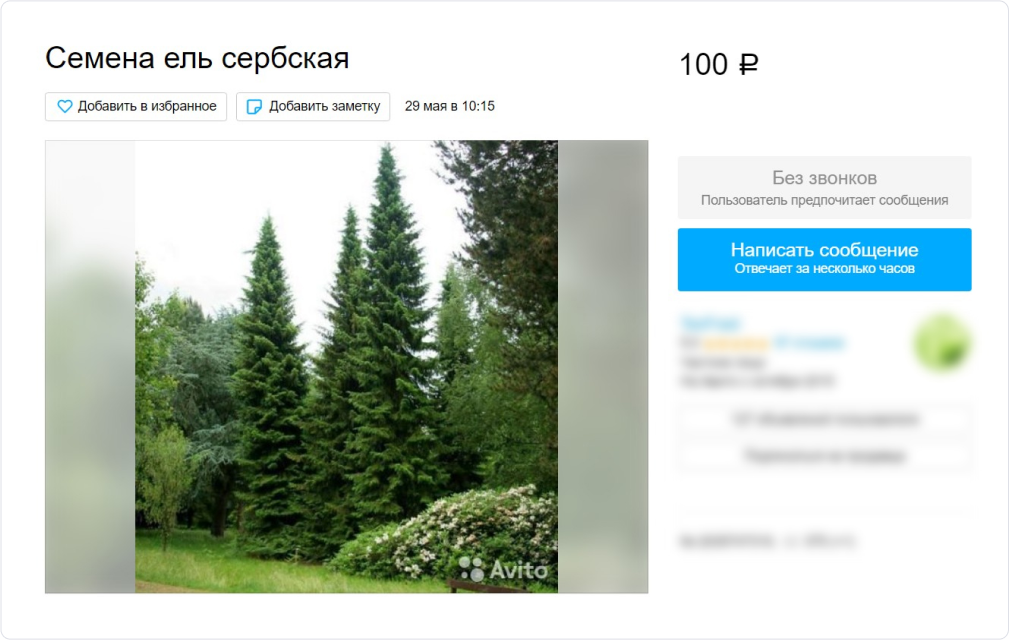The image size is (1009, 640).
Task: Click the second blurred button under seller info
Action: click(x=824, y=456)
